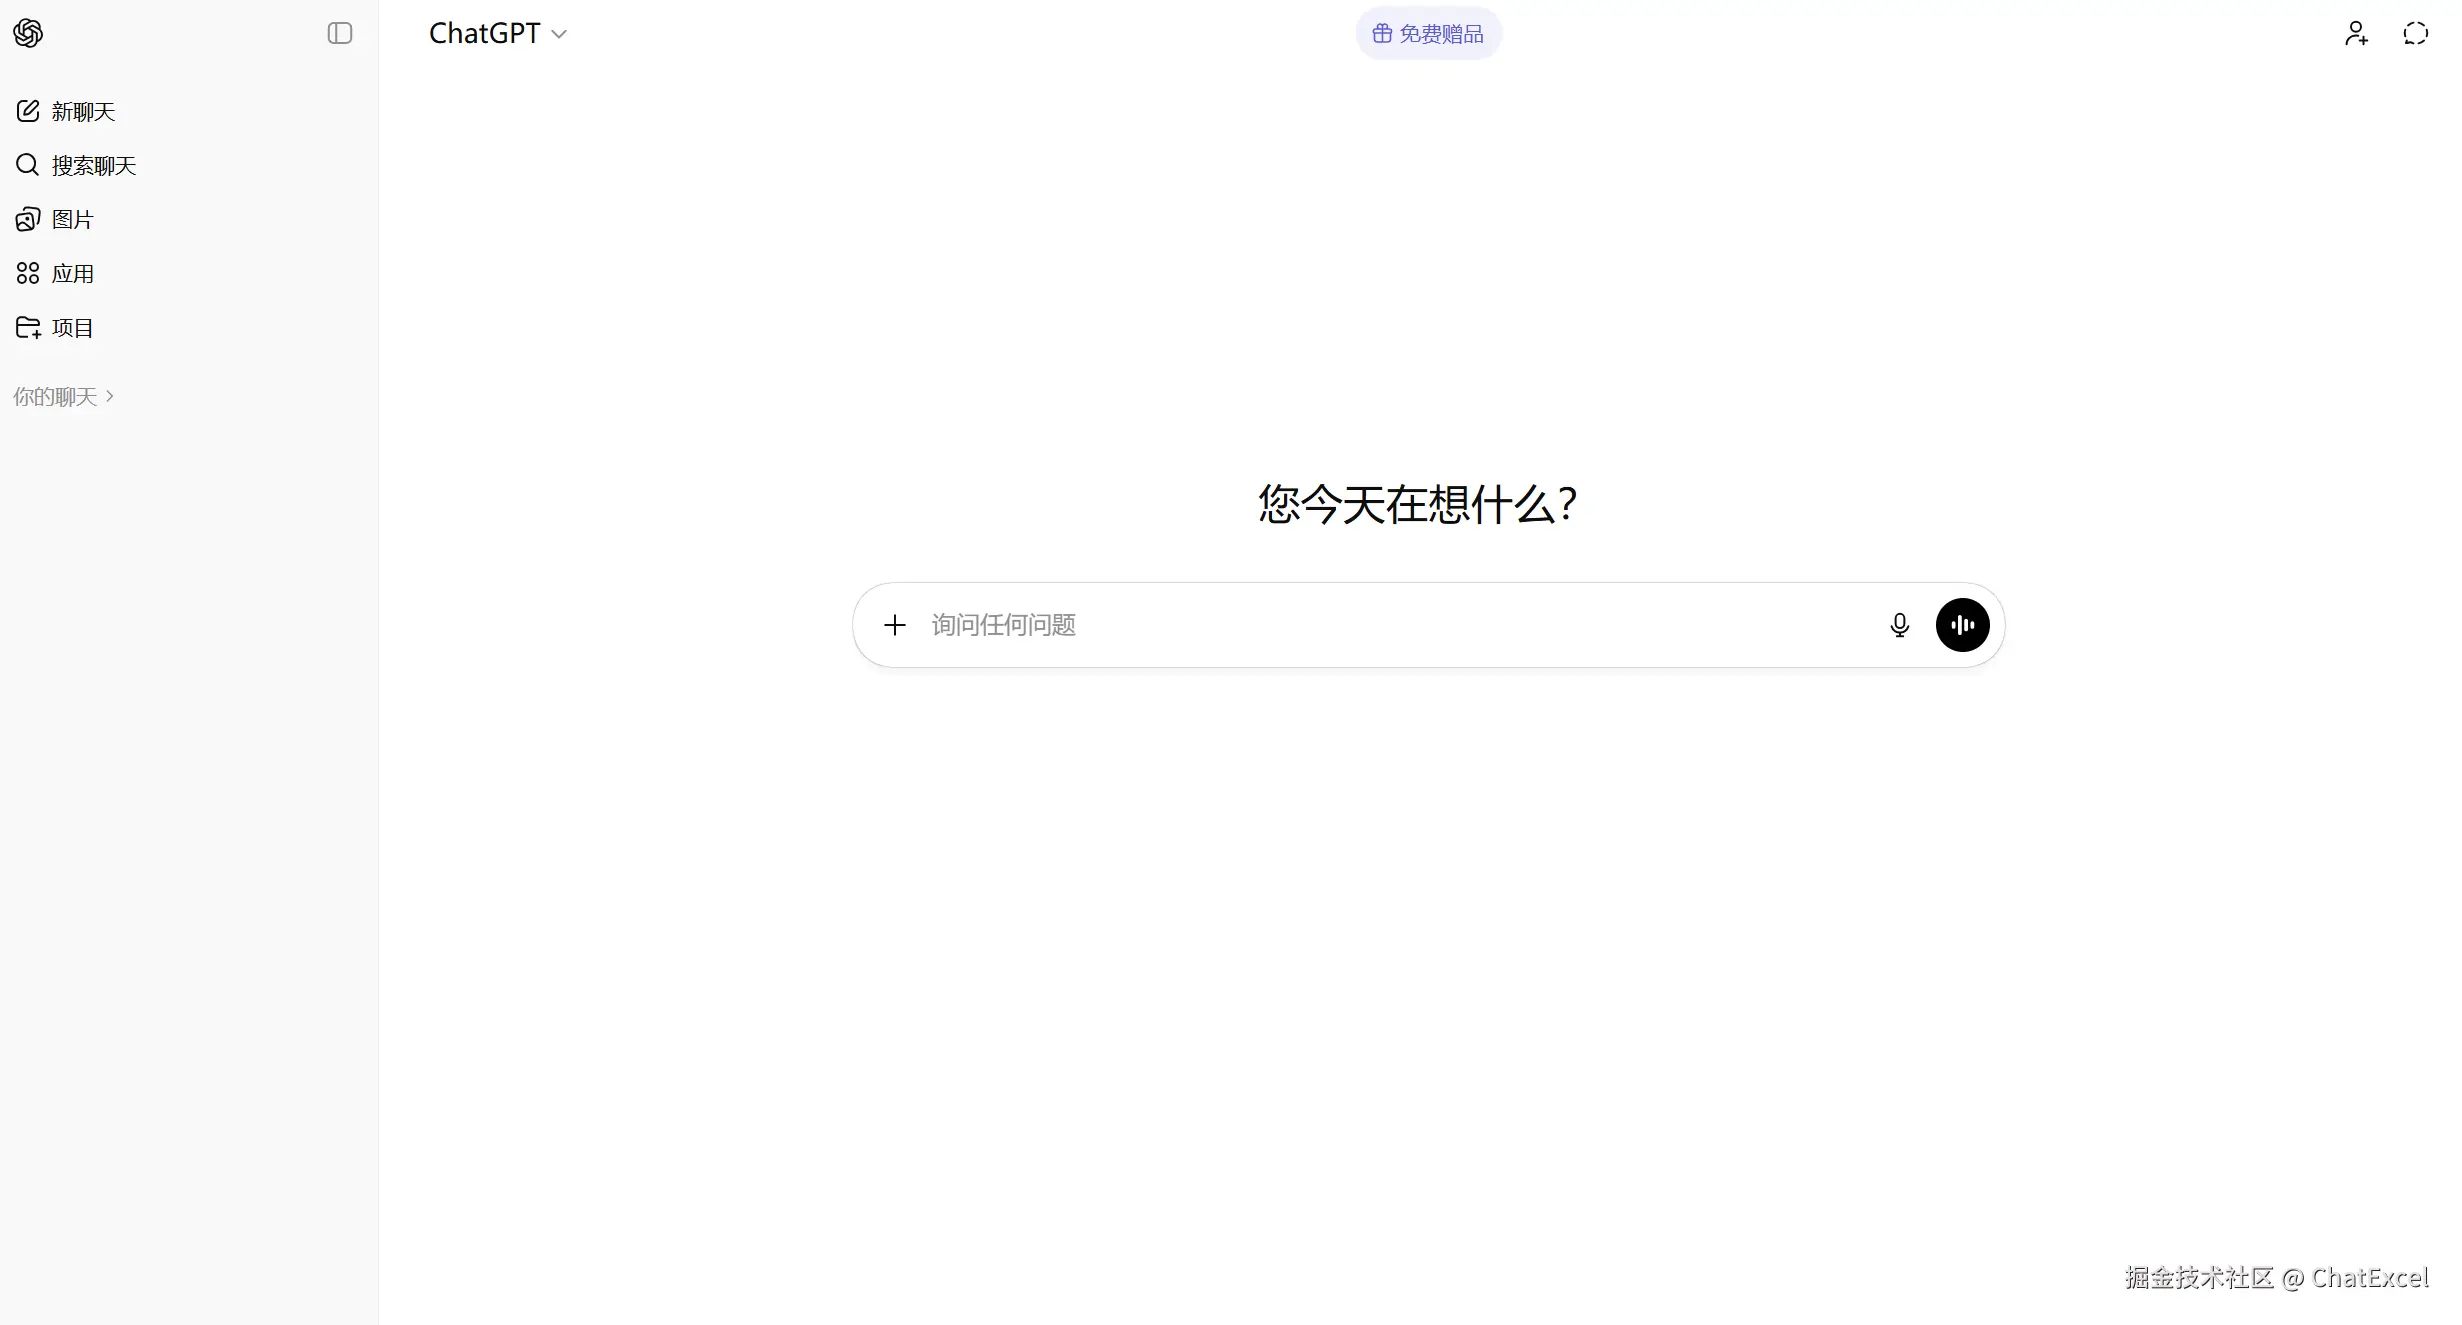This screenshot has height=1325, width=2462.
Task: Click the microphone dictation icon
Action: [1899, 625]
